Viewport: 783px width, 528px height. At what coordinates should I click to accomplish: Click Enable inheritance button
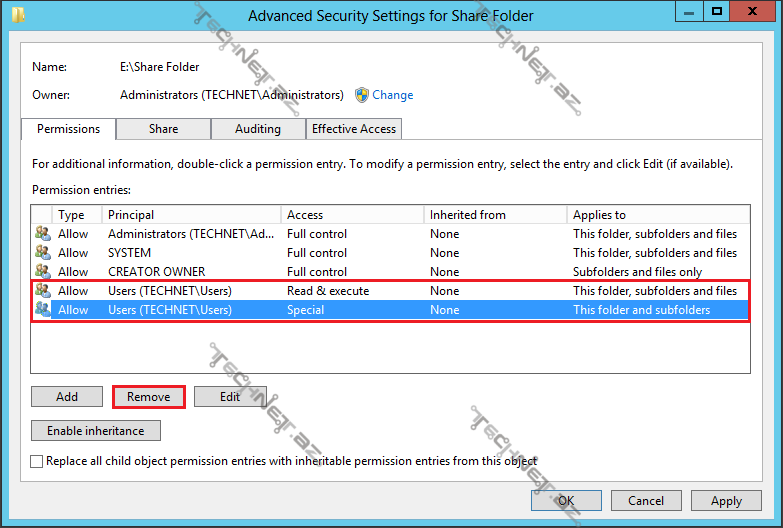(x=96, y=431)
